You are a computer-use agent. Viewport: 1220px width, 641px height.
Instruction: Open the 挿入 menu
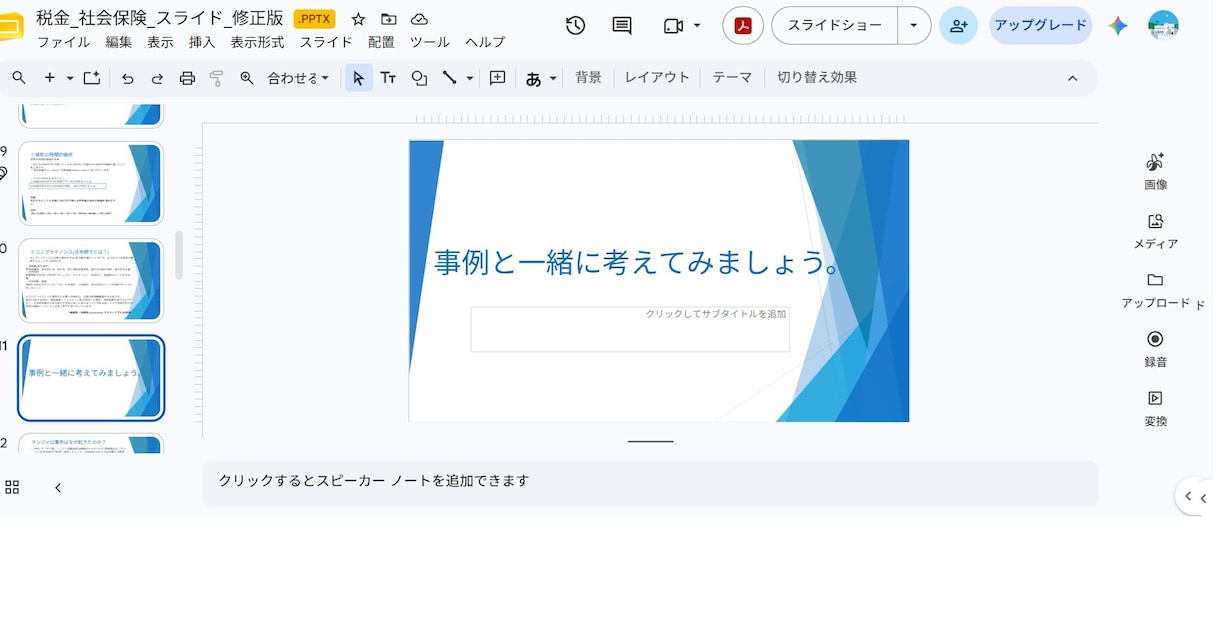point(202,43)
